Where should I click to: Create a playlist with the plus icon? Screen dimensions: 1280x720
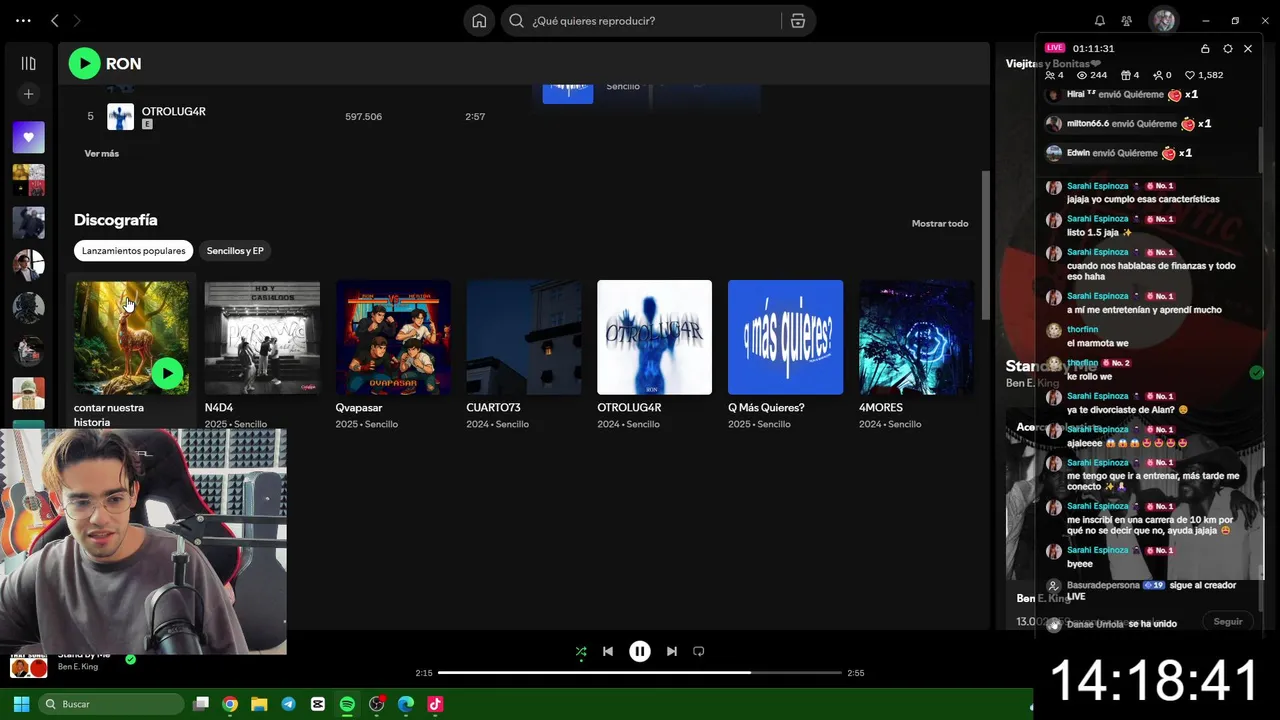click(28, 94)
